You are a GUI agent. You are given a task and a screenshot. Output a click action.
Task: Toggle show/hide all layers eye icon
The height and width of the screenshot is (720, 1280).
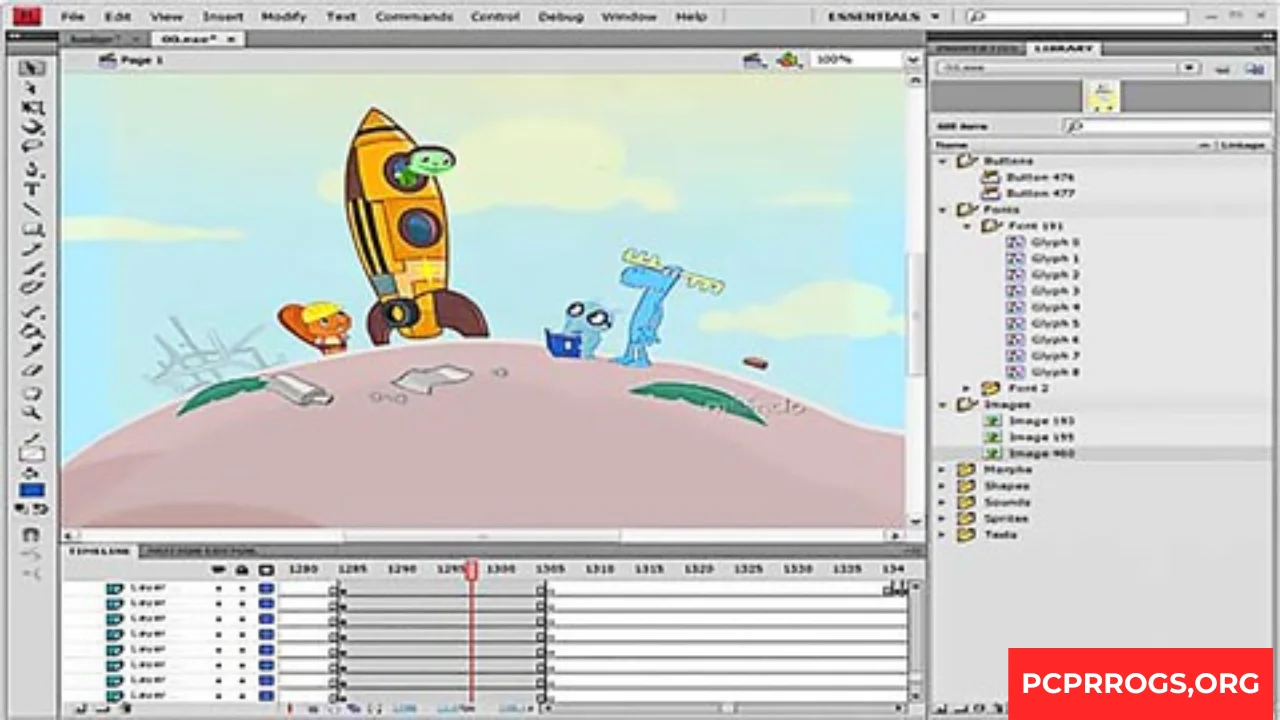click(x=219, y=570)
